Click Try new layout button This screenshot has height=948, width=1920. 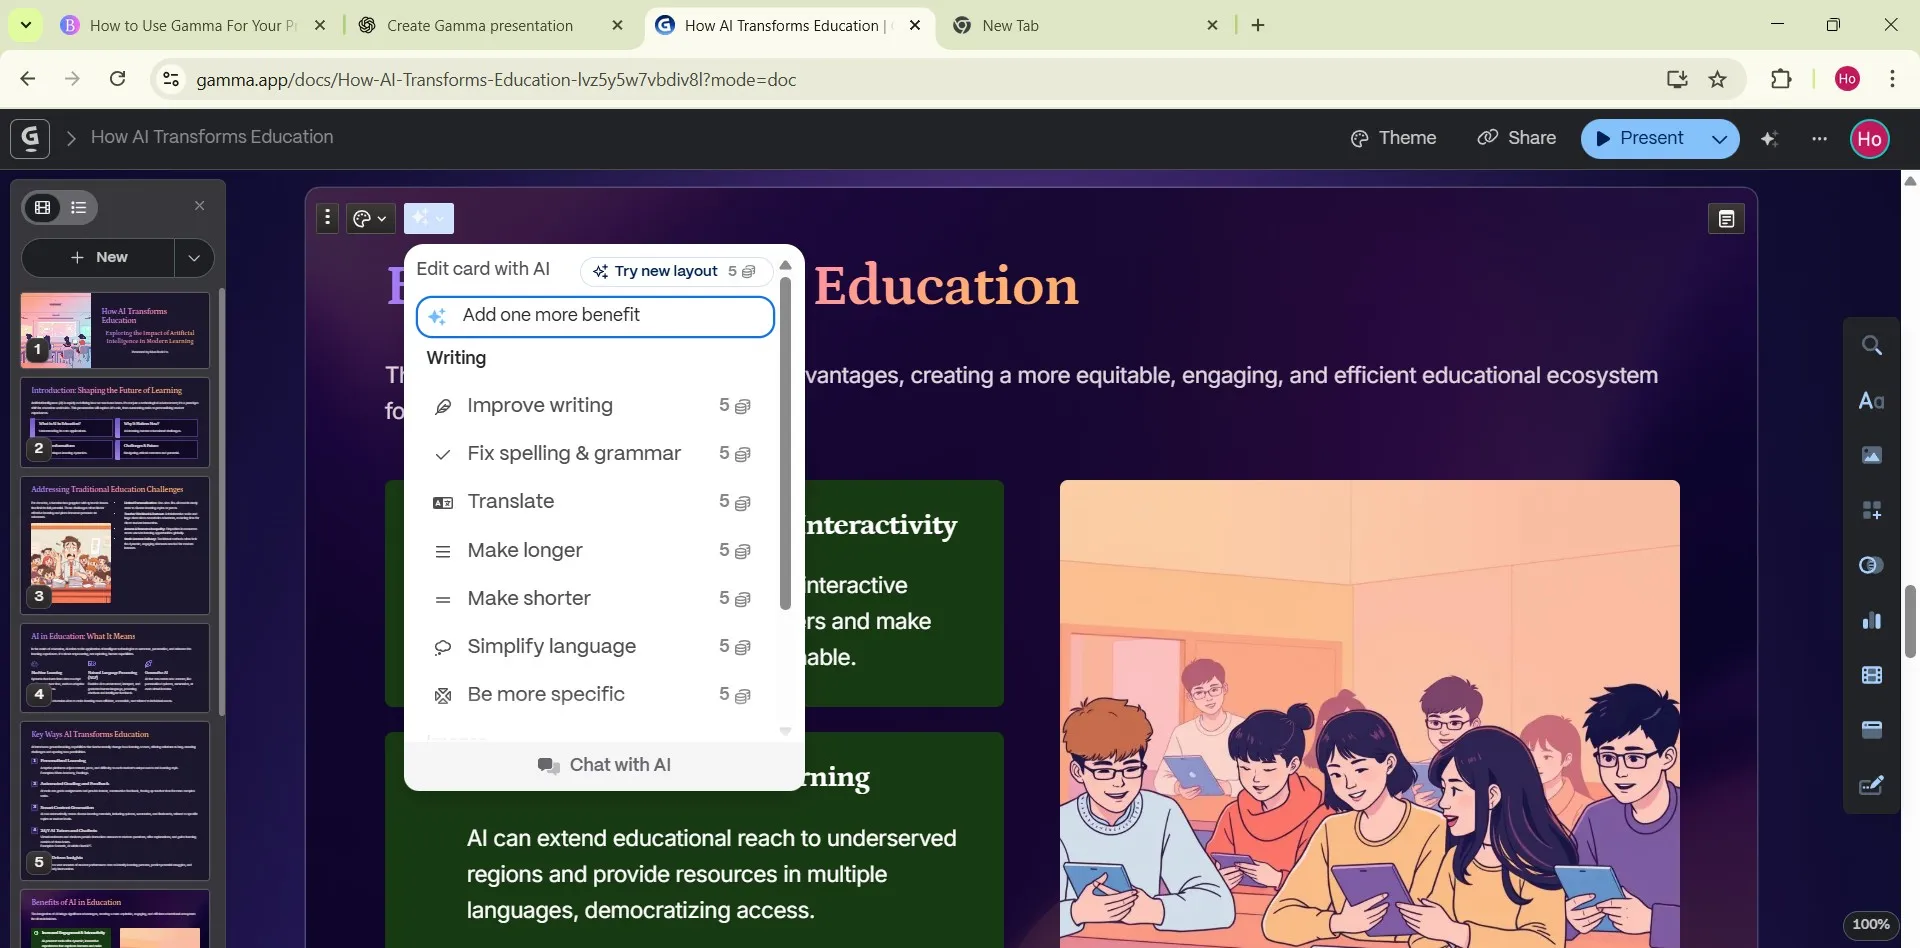(675, 271)
